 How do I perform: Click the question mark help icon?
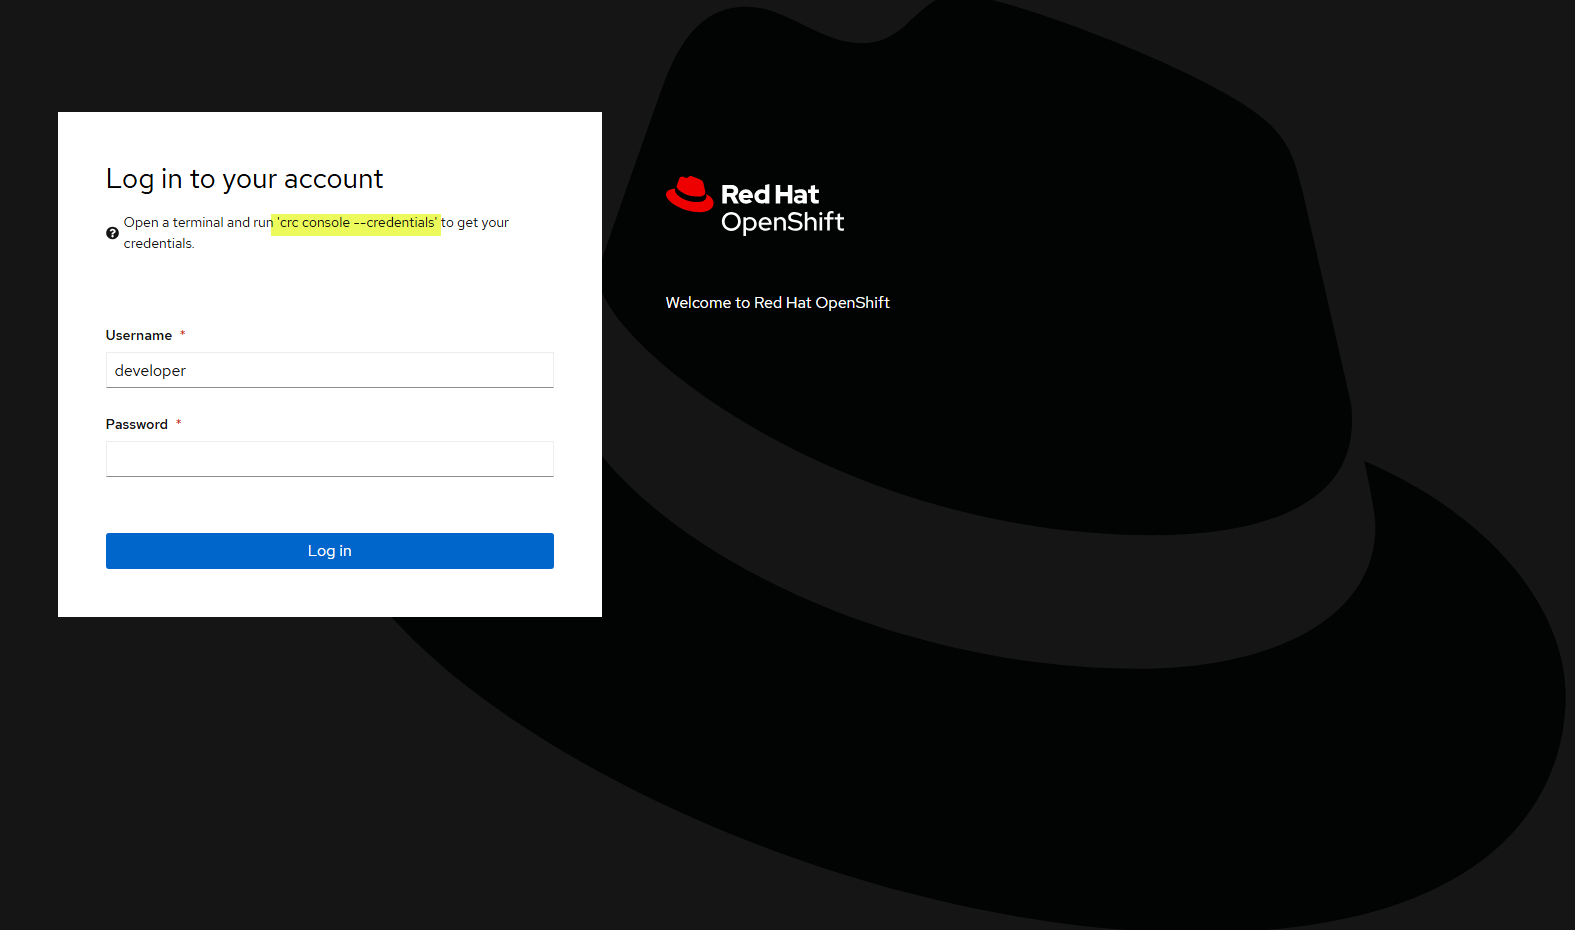click(x=112, y=233)
